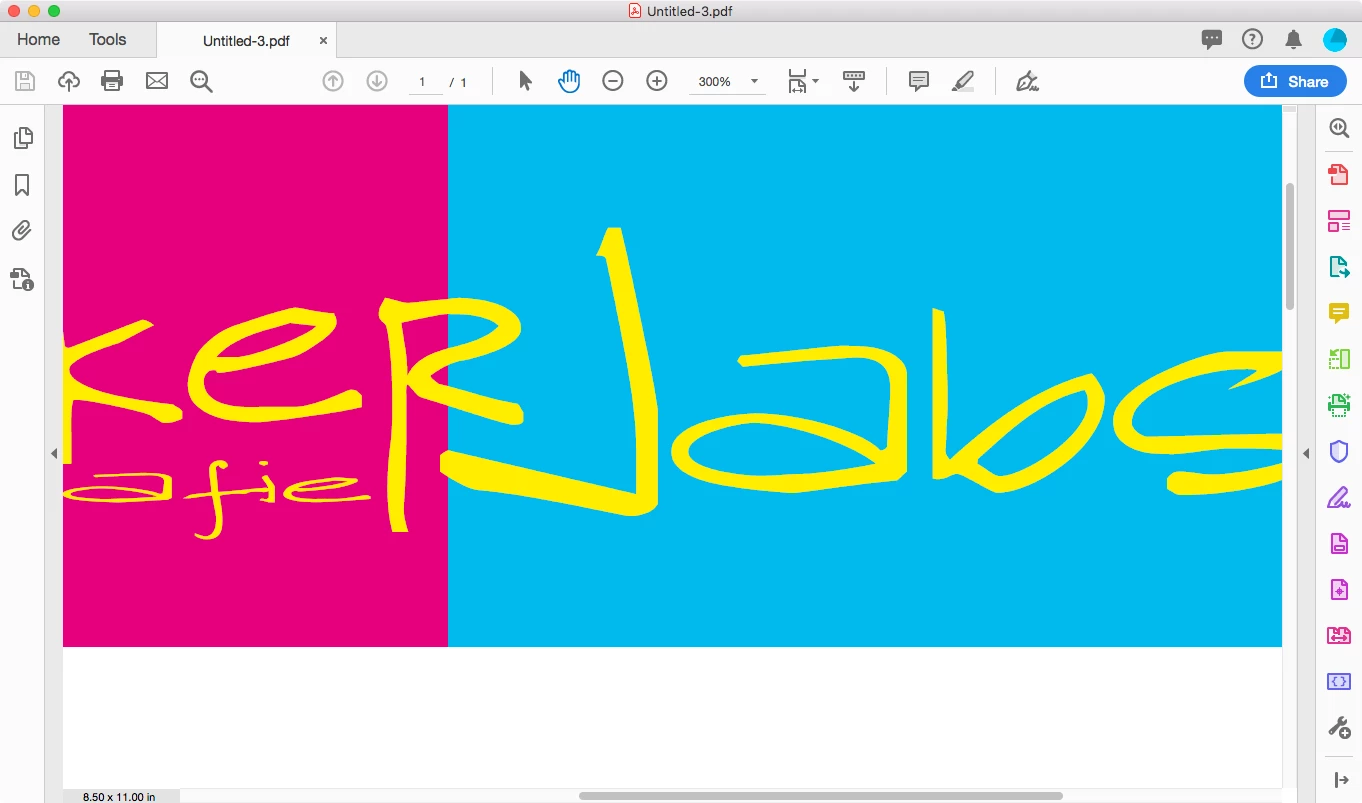Image resolution: width=1362 pixels, height=803 pixels.
Task: Activate the Hand pan tool
Action: click(x=569, y=81)
